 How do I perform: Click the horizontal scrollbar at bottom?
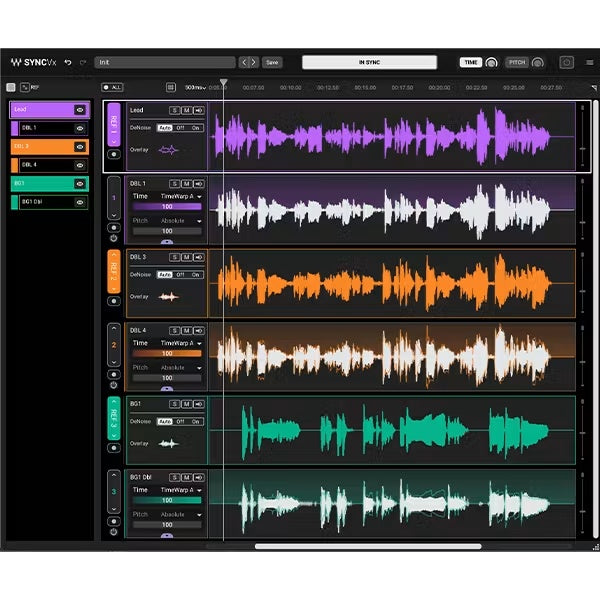[x=368, y=546]
